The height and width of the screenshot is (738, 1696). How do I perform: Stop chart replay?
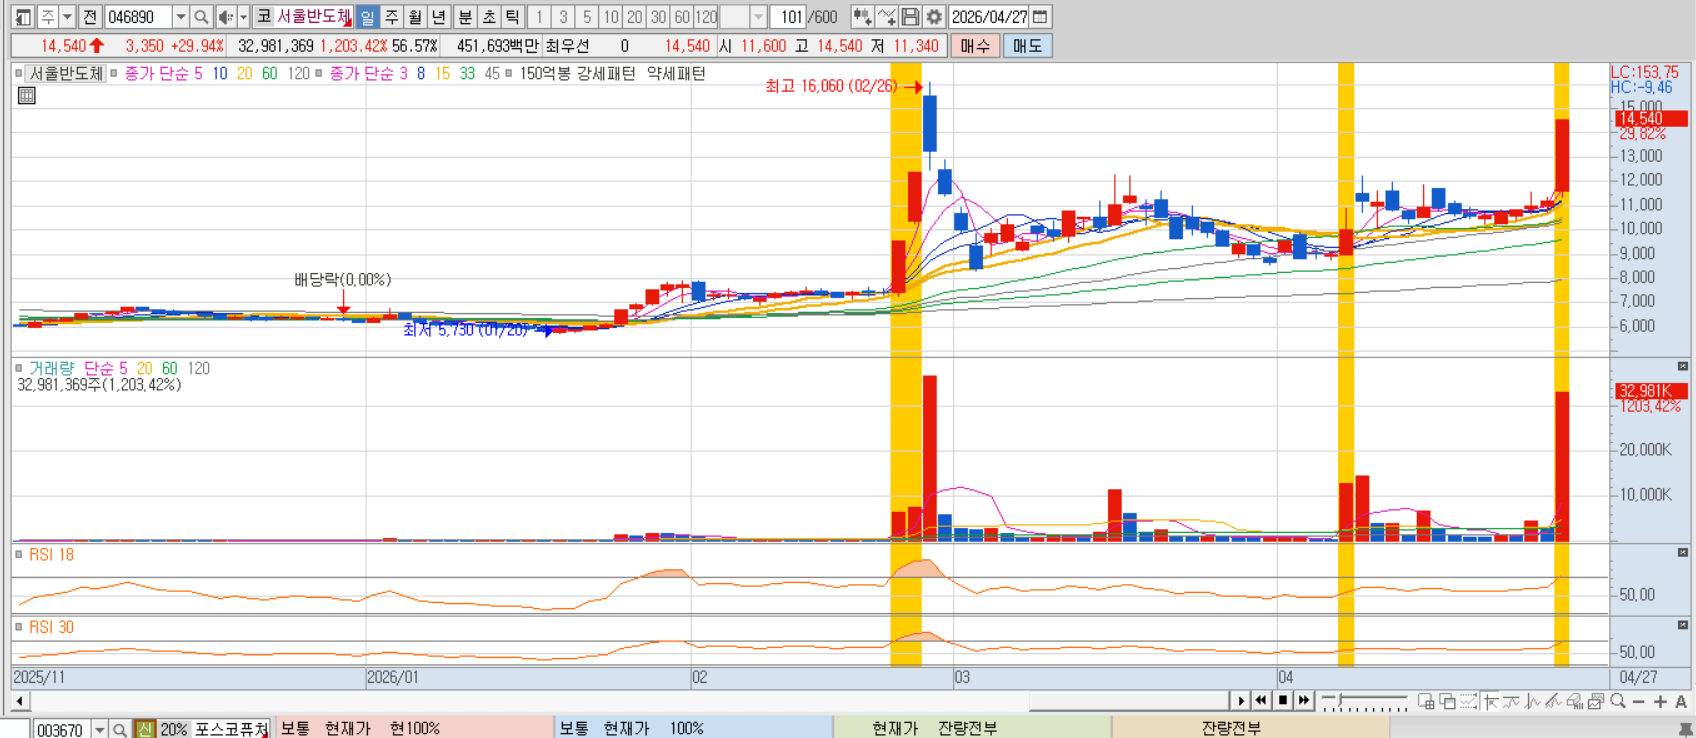pos(1283,701)
